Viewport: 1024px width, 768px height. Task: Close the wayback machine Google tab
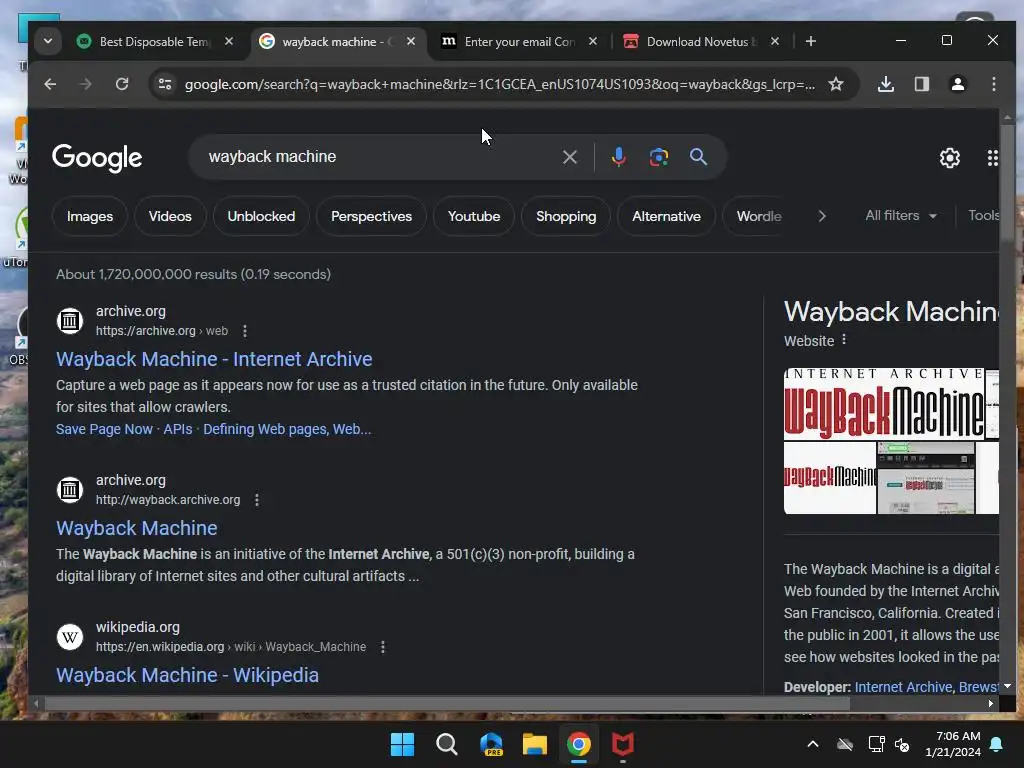coord(411,41)
